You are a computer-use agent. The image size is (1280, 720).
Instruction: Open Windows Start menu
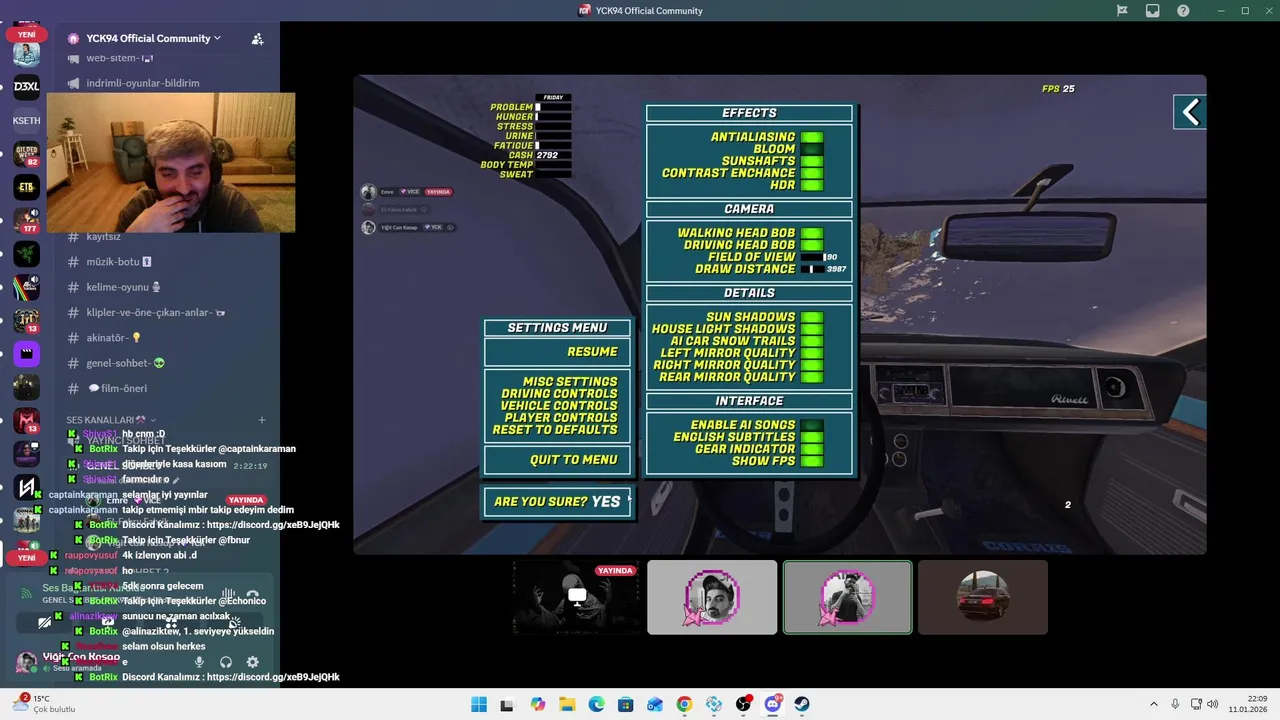pos(479,704)
